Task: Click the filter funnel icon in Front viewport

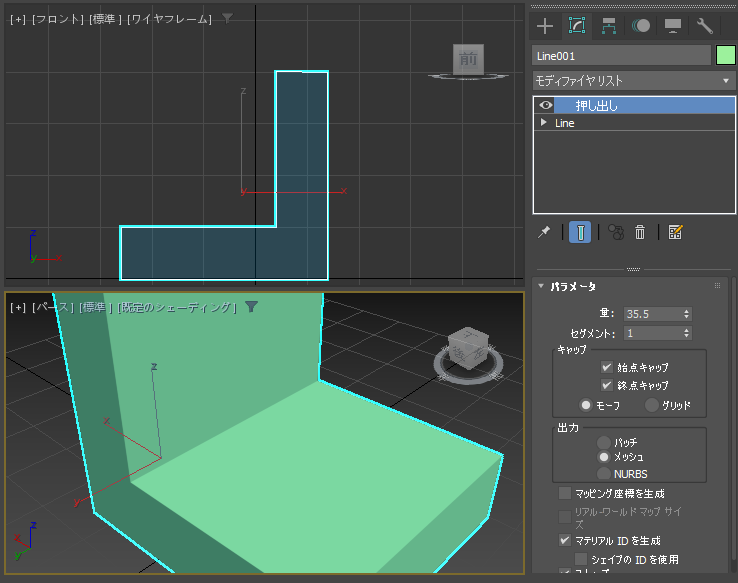Action: click(227, 18)
